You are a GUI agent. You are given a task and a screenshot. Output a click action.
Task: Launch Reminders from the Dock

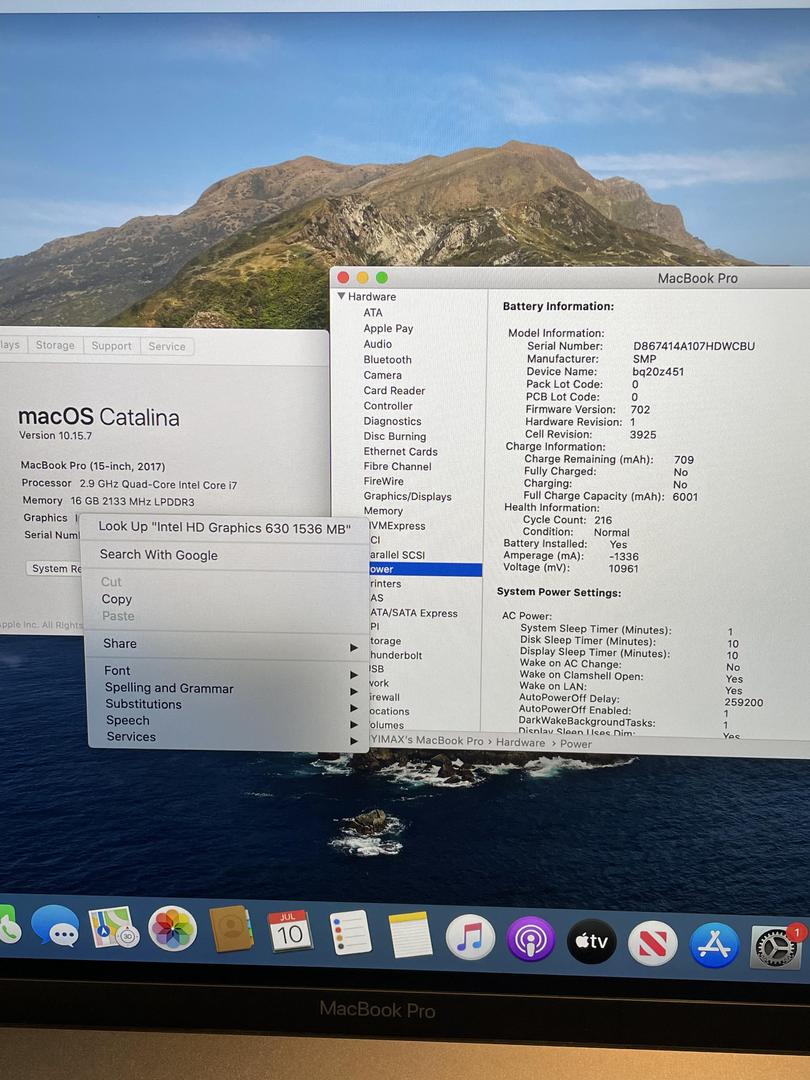pos(351,933)
